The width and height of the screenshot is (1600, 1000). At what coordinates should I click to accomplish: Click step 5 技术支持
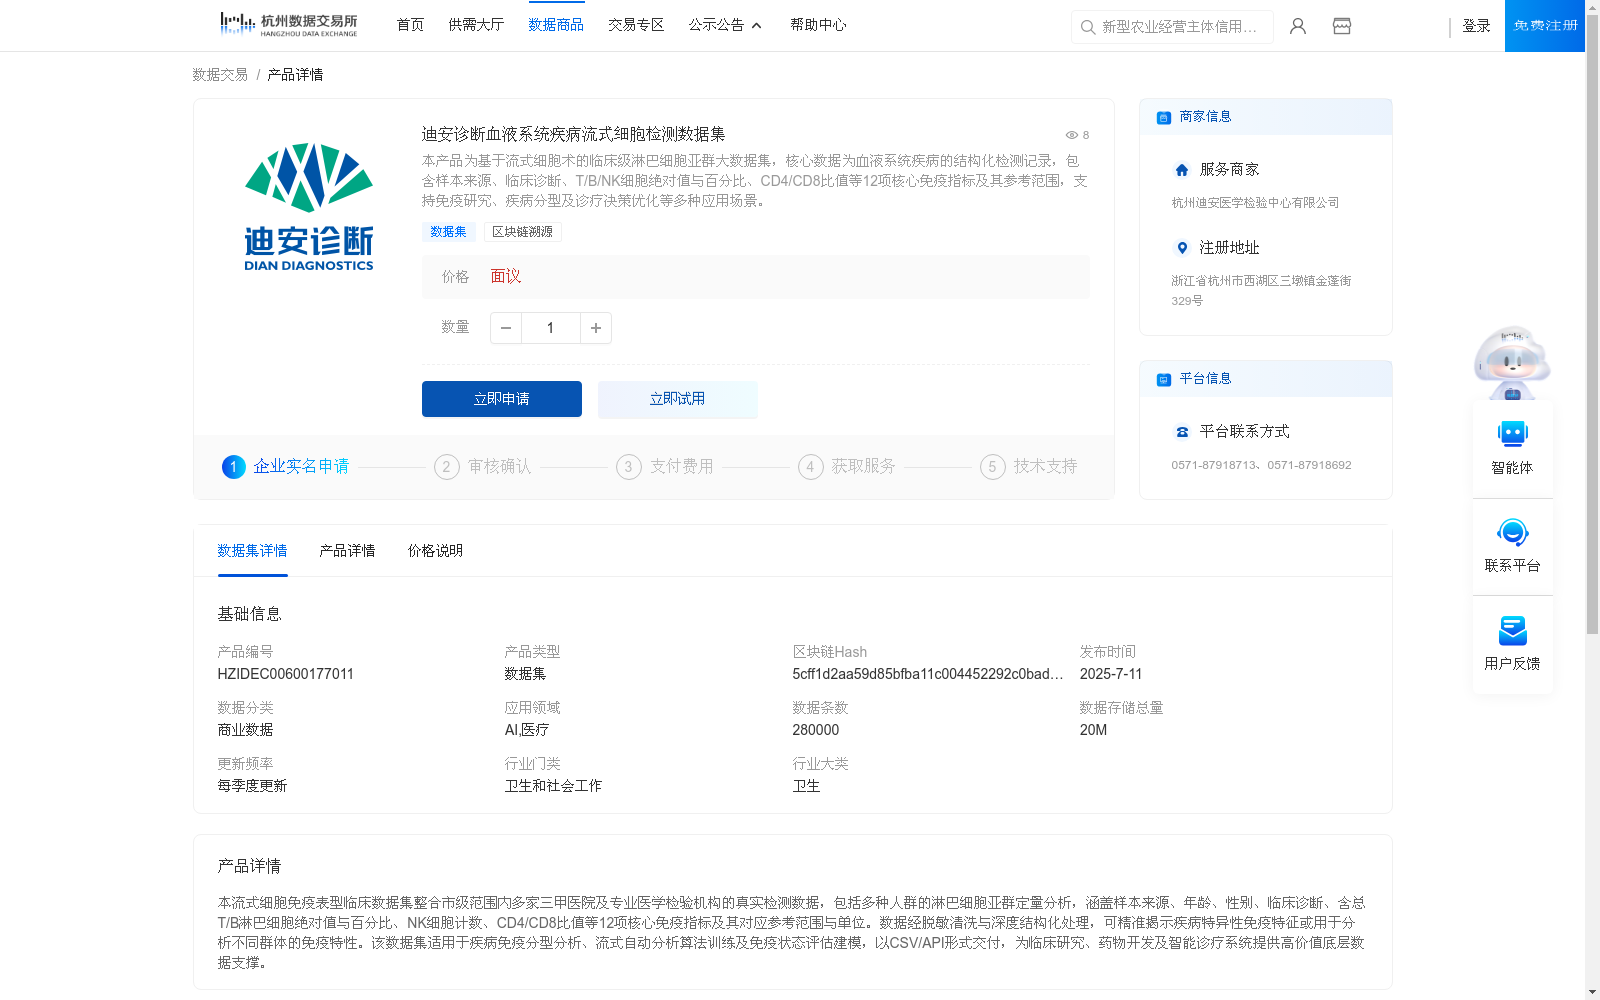pos(1029,467)
